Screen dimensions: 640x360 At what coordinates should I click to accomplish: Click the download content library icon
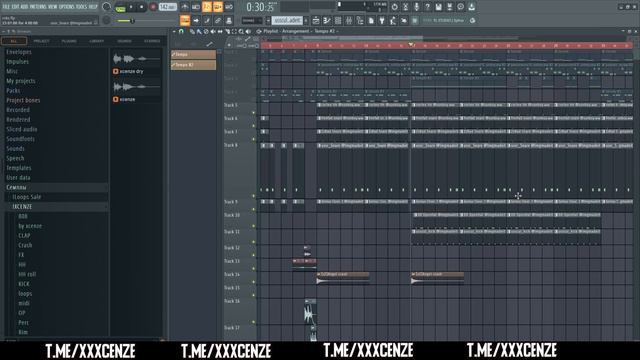pos(471,7)
